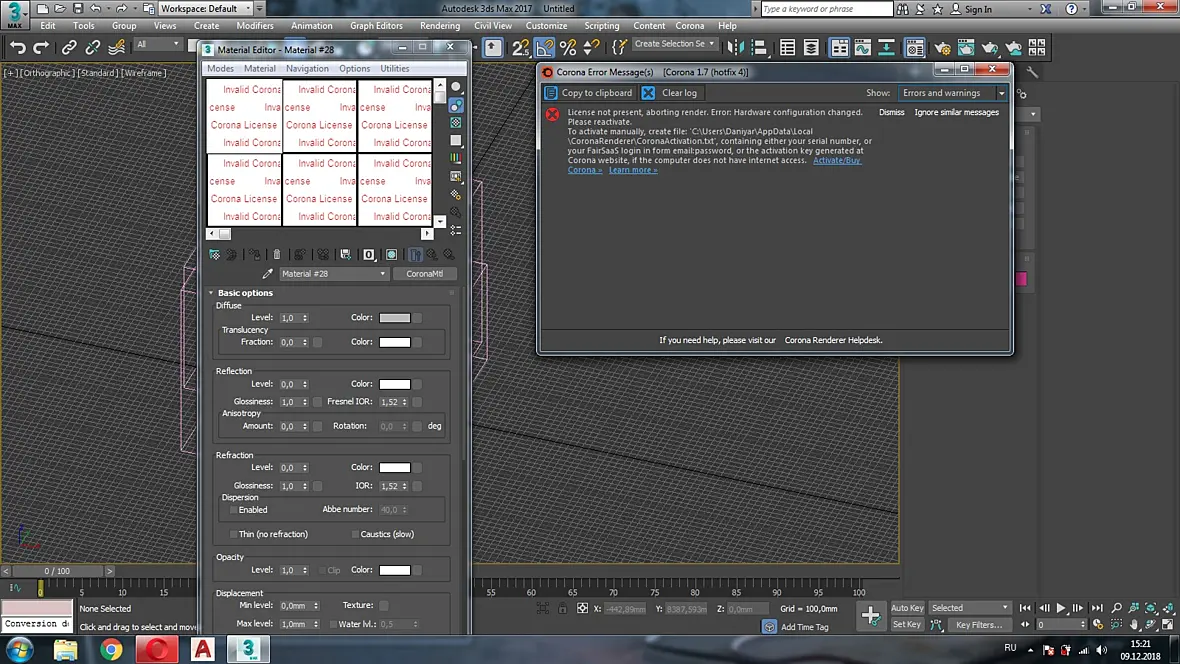Click Ignore similar messages
Viewport: 1180px width, 664px height.
pyautogui.click(x=956, y=112)
